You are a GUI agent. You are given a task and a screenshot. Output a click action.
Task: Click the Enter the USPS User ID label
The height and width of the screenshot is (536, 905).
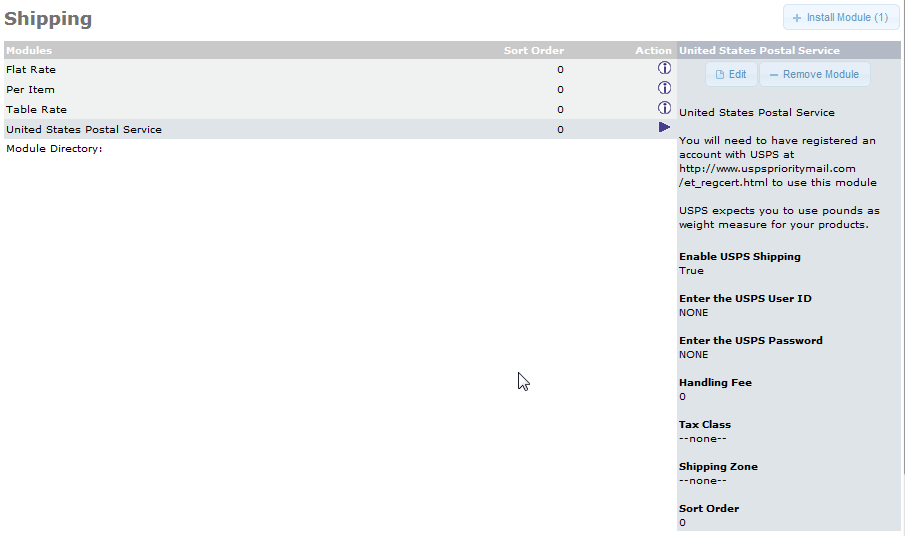click(745, 298)
